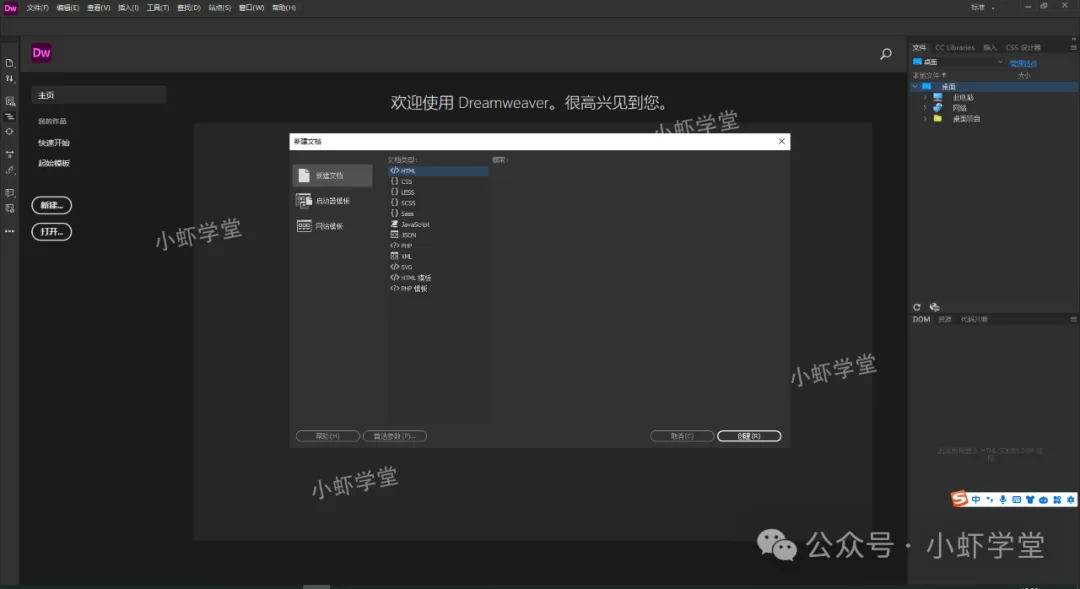Open the 标准 workspace switcher dropdown

(983, 8)
